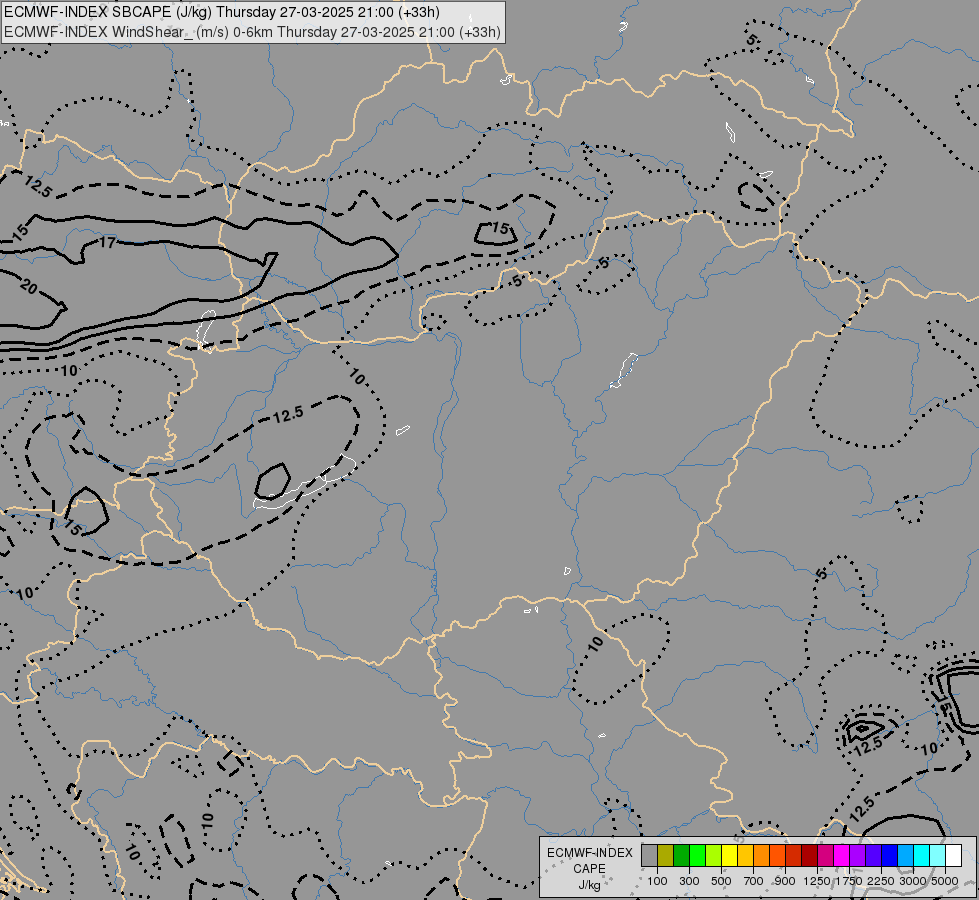Select the '2250' legend scale label
The height and width of the screenshot is (900, 979).
[881, 881]
